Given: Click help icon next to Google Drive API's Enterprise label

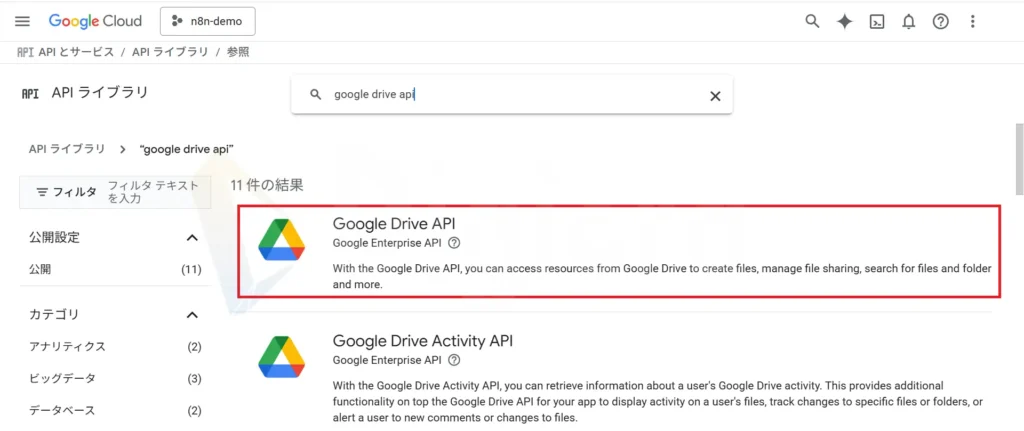Looking at the screenshot, I should click(455, 243).
